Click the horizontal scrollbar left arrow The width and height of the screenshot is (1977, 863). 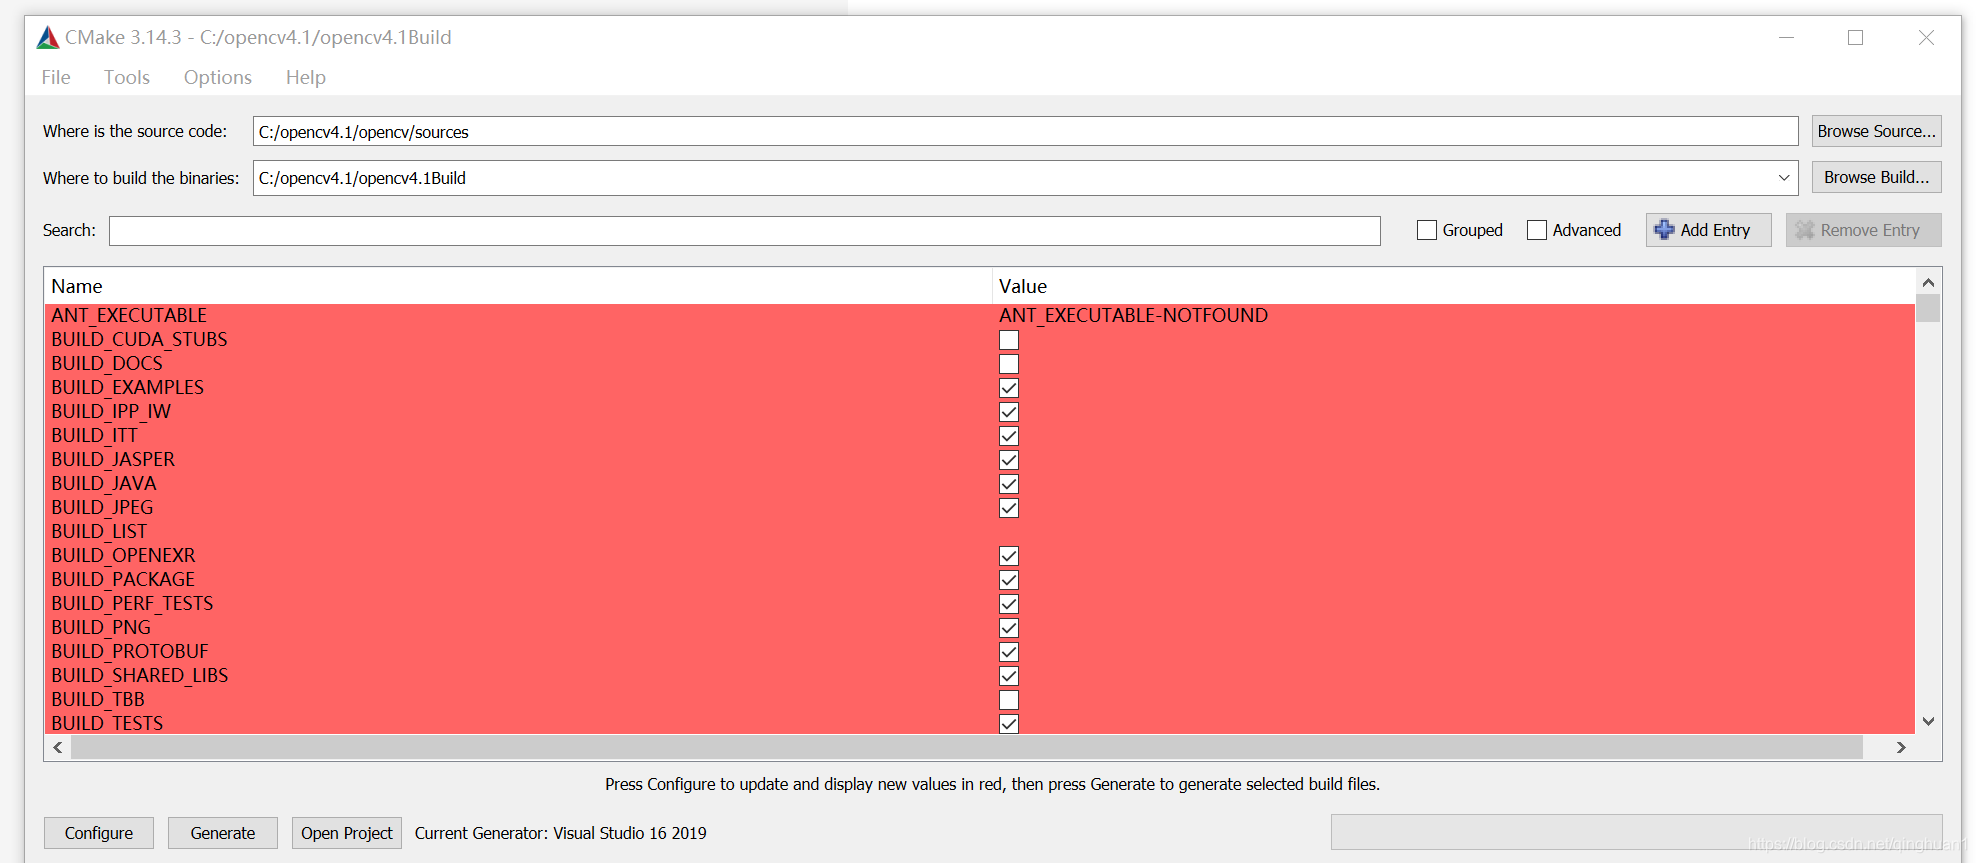(x=58, y=747)
